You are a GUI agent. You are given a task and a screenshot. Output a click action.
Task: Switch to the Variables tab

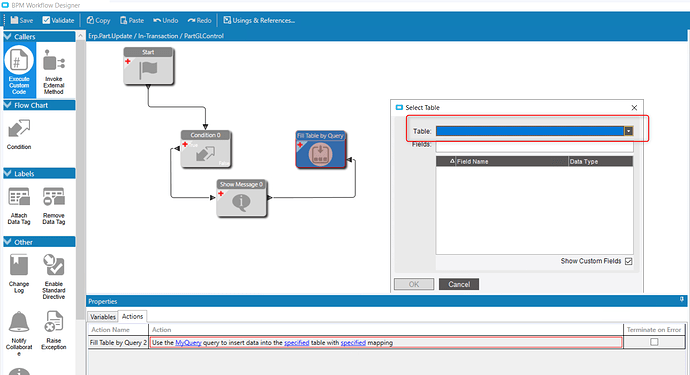103,317
